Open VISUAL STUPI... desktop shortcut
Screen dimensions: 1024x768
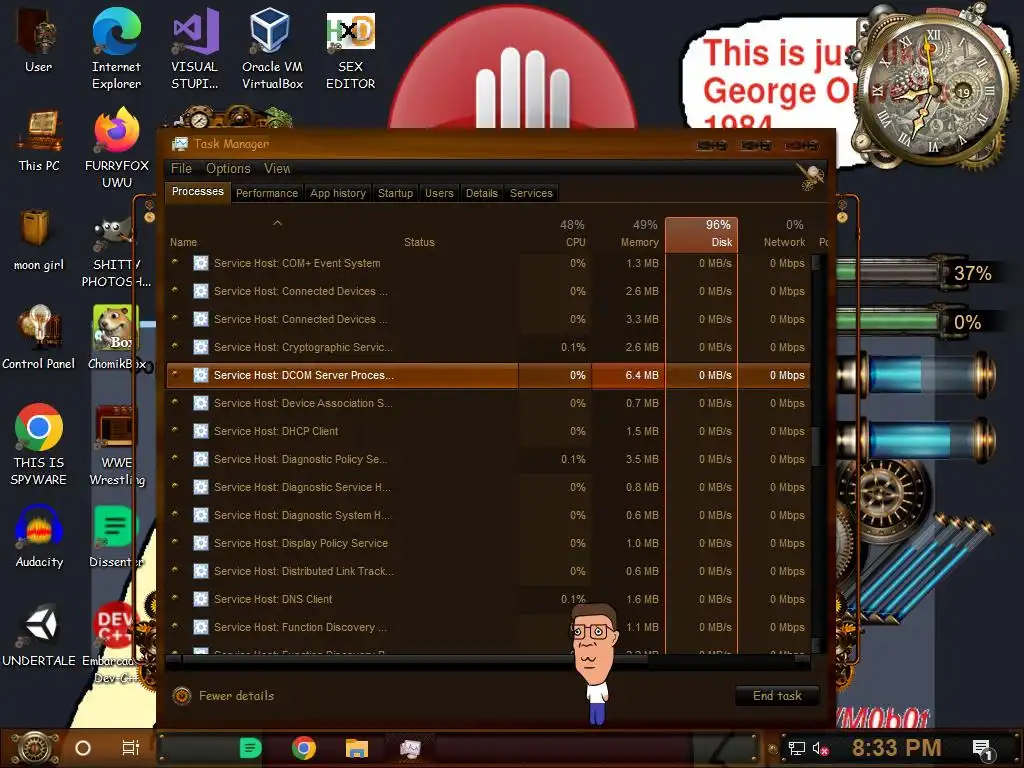[x=195, y=48]
